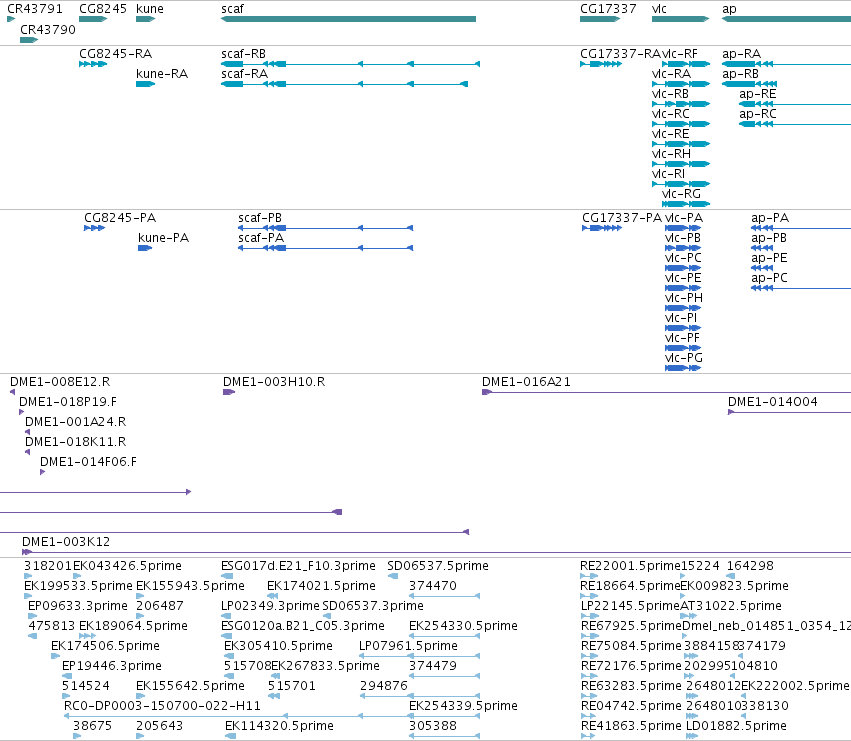Open the RE75084.5prime EST label
This screenshot has width=851, height=741.
pos(631,645)
